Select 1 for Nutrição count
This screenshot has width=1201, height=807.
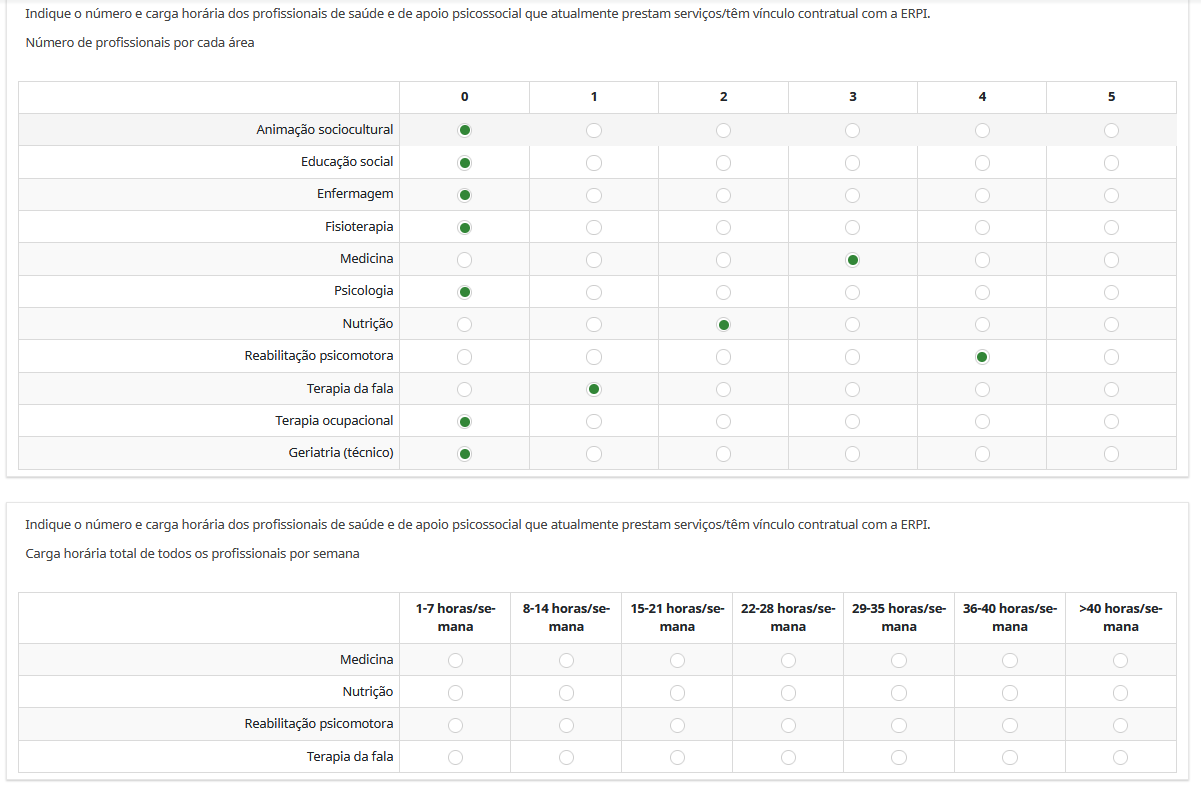tap(594, 324)
